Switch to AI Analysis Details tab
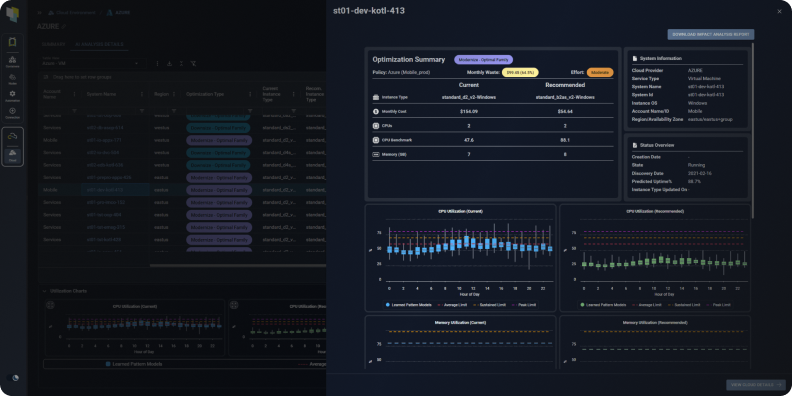 [99, 44]
